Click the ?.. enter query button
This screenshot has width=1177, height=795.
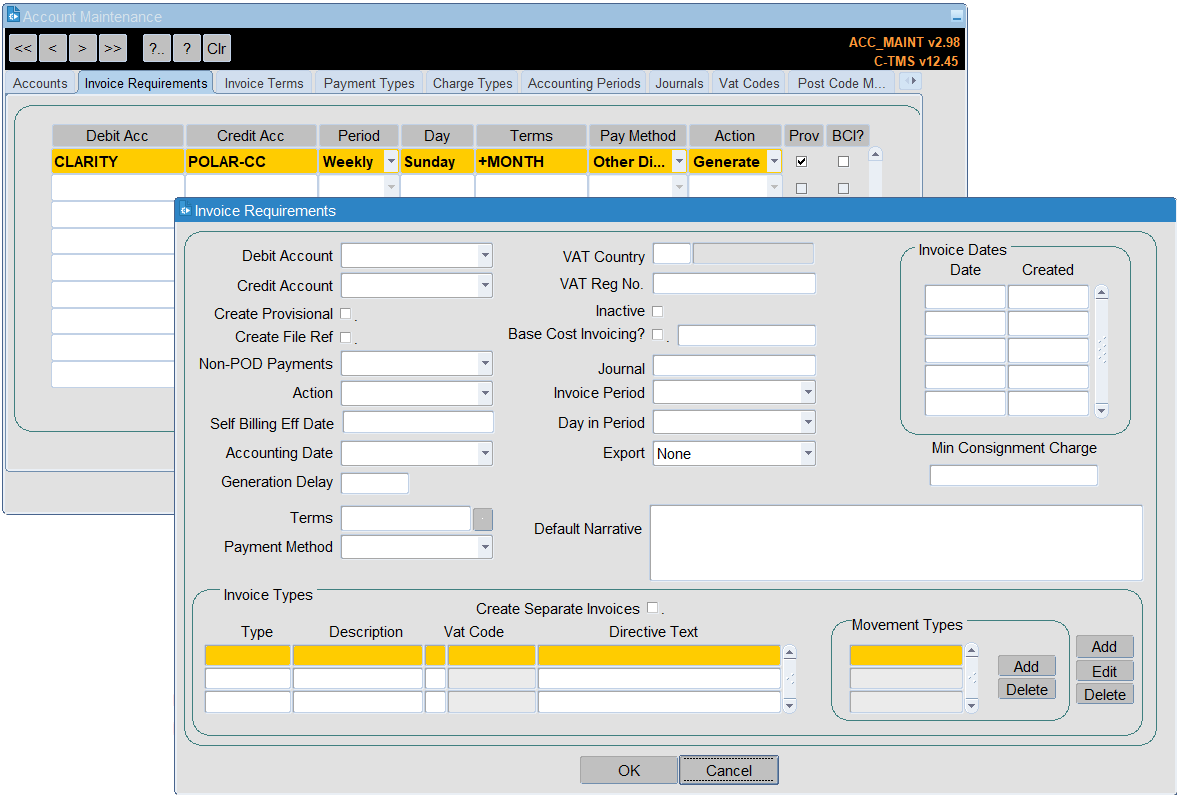(156, 48)
